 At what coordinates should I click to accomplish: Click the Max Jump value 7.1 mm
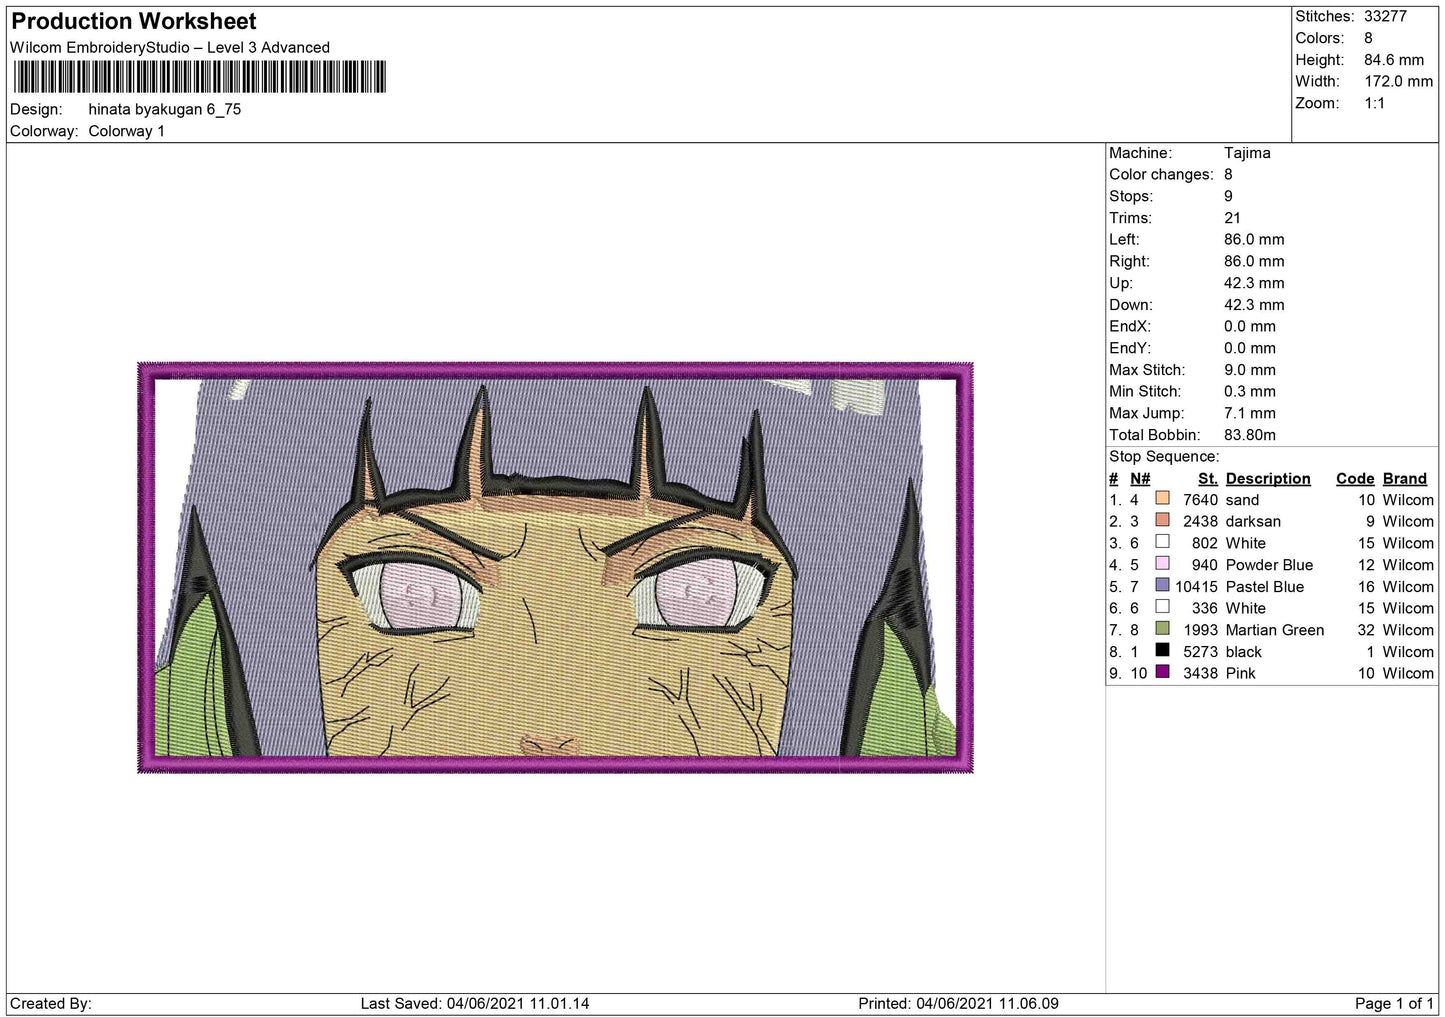click(x=1250, y=413)
